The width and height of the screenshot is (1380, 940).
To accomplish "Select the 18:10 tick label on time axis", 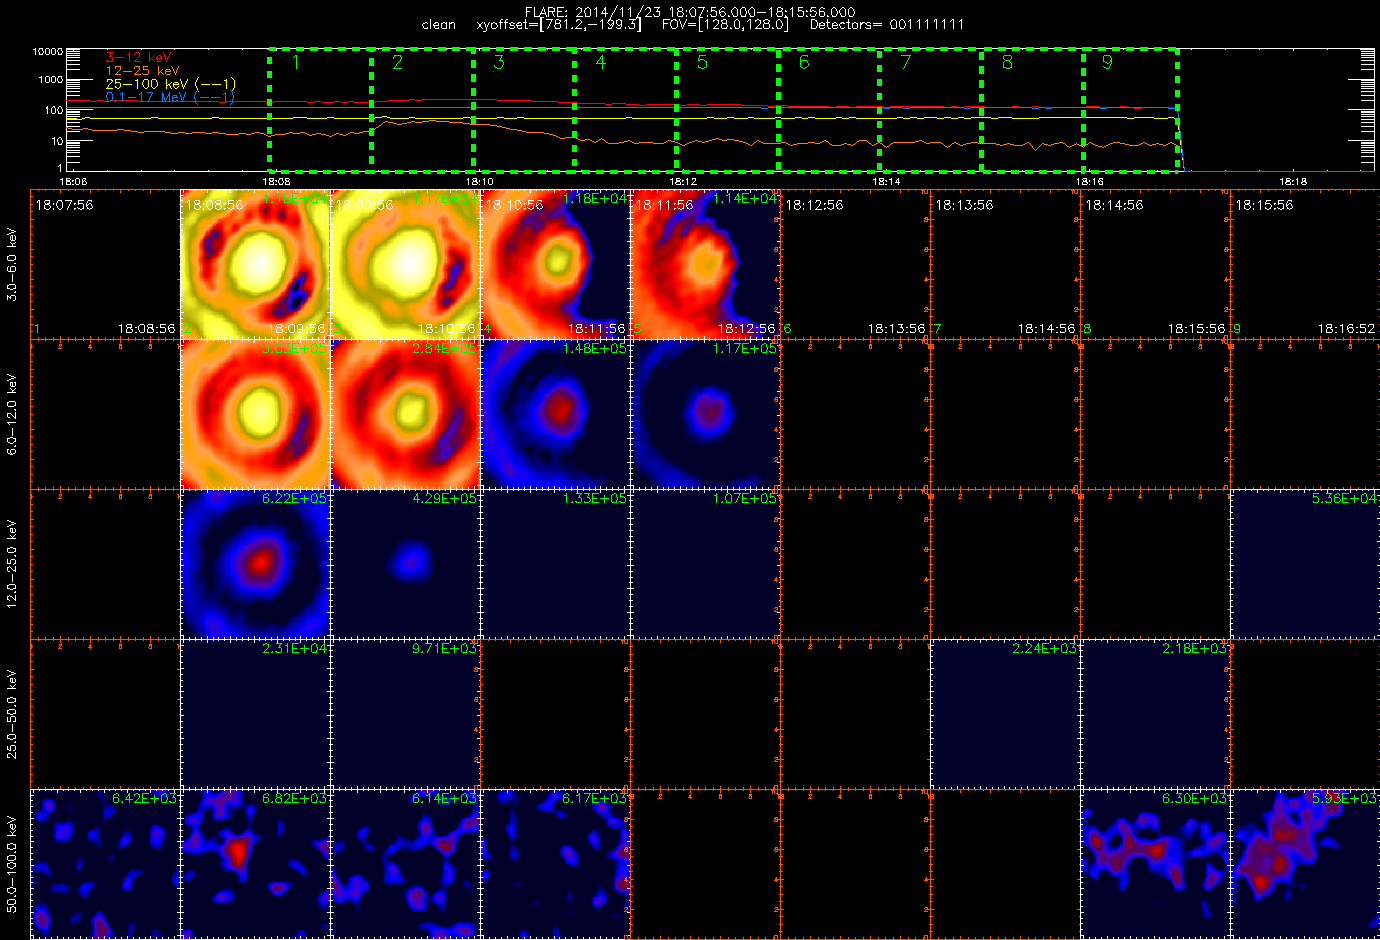I will coord(479,182).
